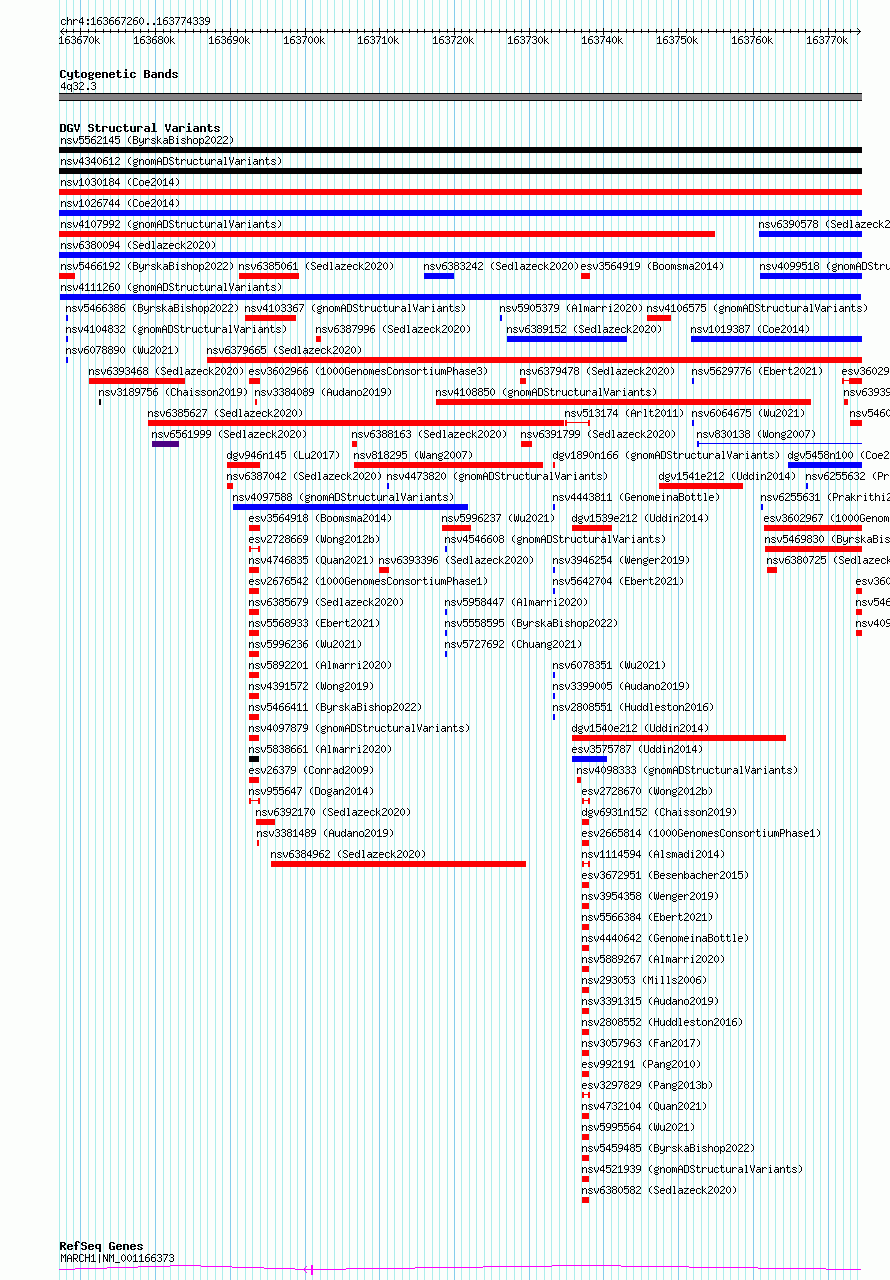This screenshot has width=890, height=1280.
Task: Click the 163750k ruler tick label
Action: click(678, 40)
